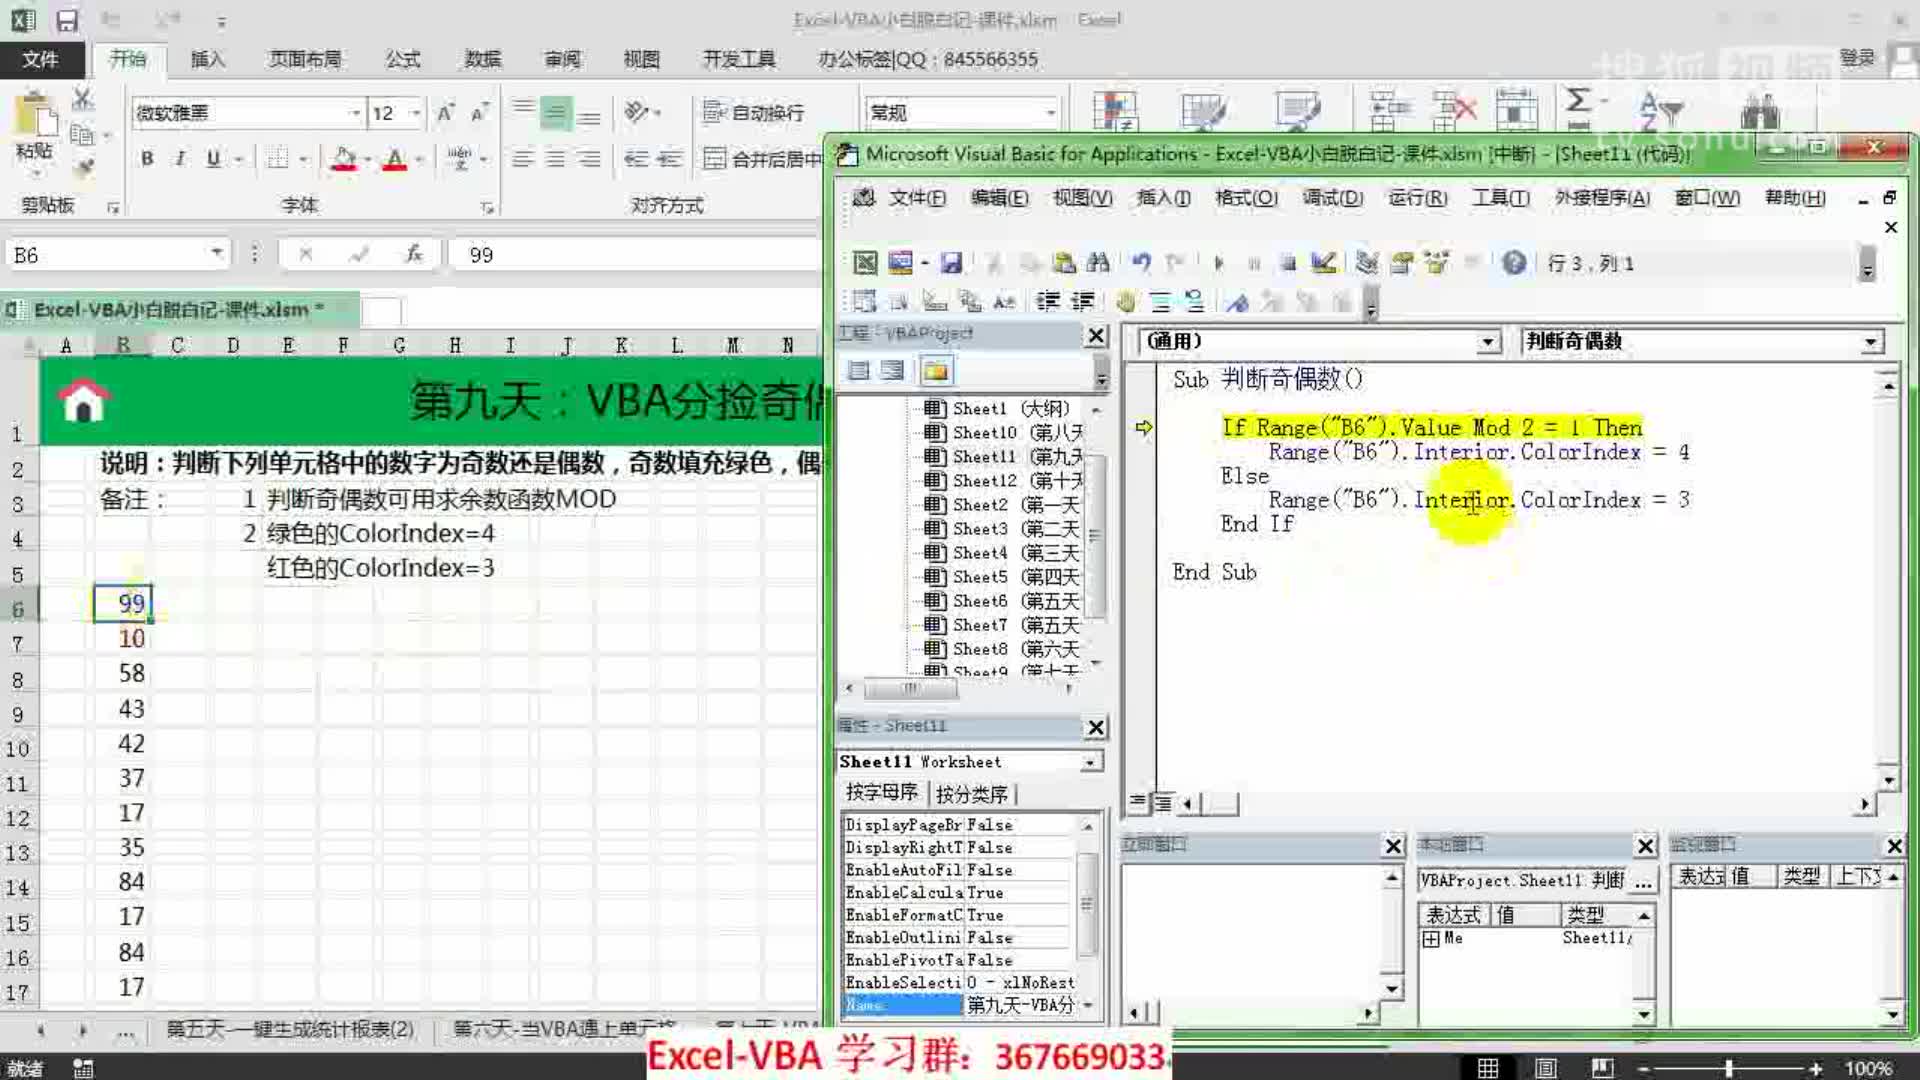Click the Undo icon in the VBA toolbar

coord(1140,263)
